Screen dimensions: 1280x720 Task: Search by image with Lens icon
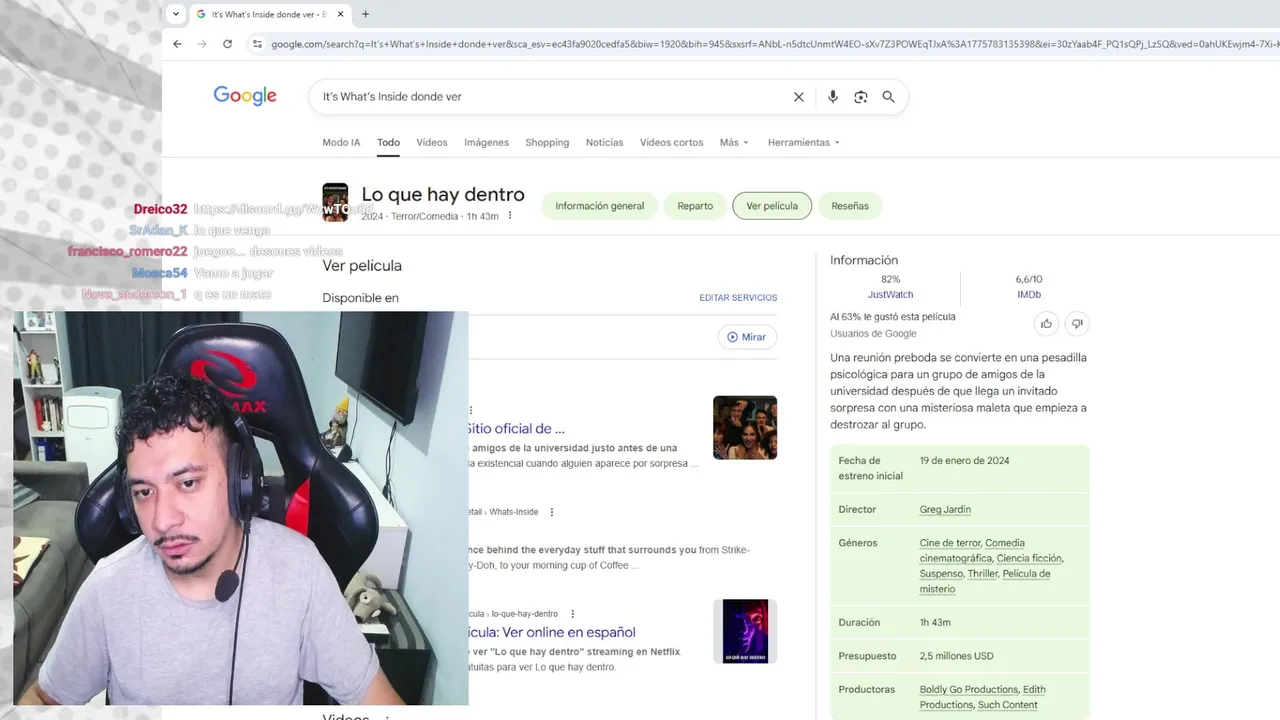click(860, 97)
